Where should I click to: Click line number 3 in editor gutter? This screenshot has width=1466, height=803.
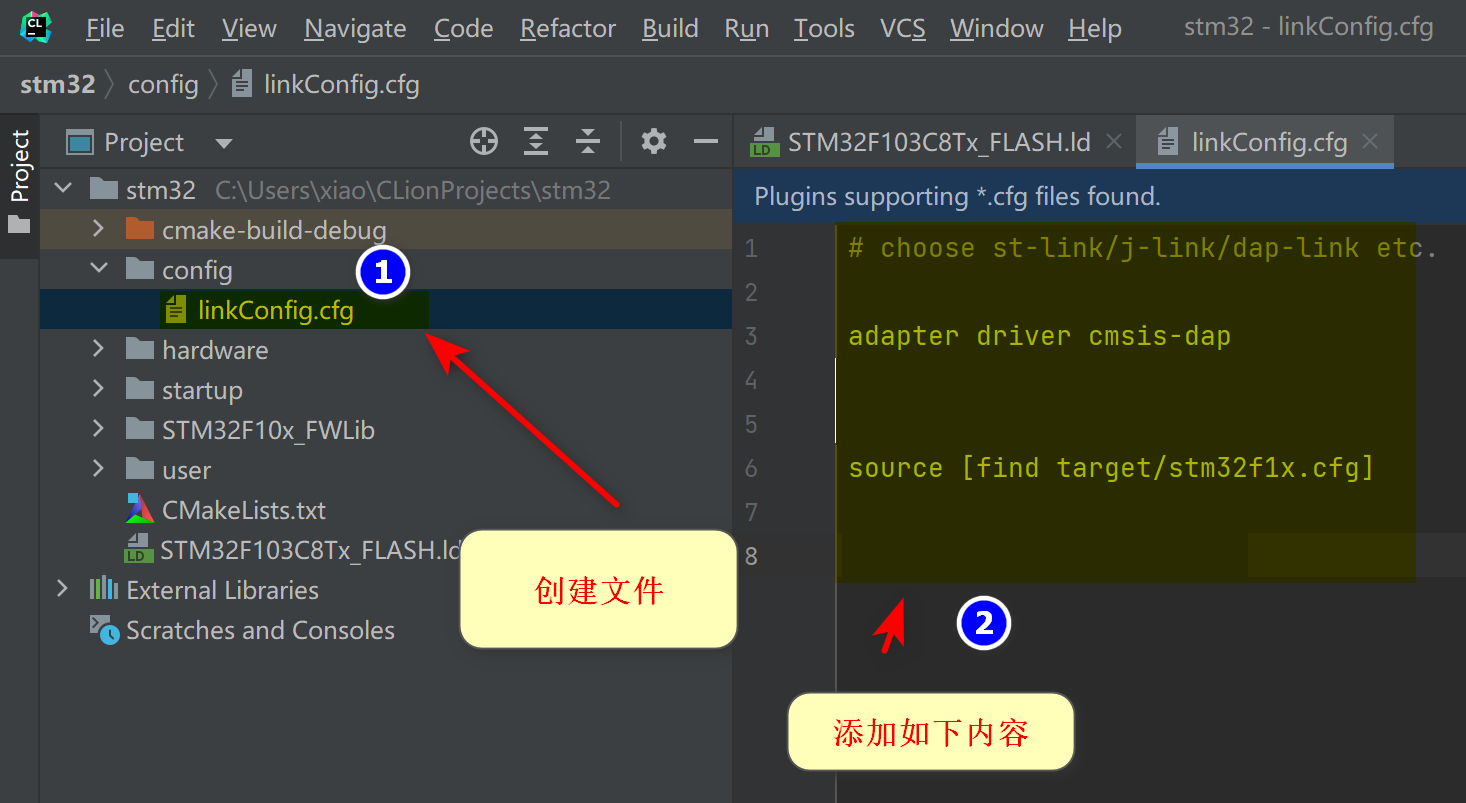point(752,336)
